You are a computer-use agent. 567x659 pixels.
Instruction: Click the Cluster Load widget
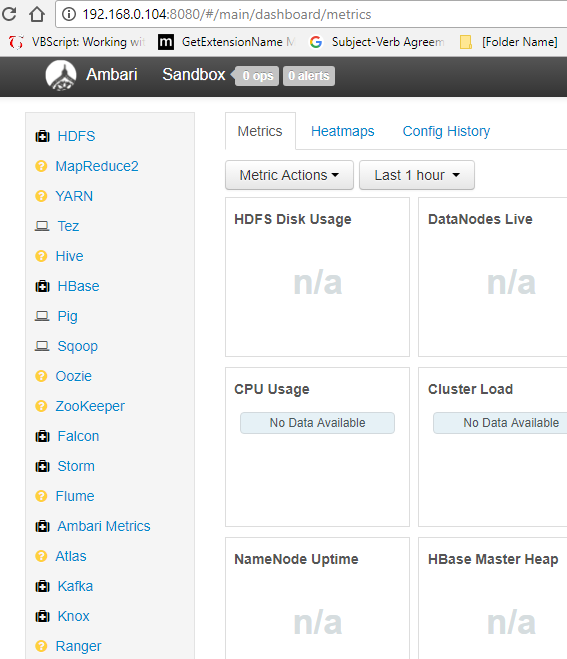click(493, 447)
